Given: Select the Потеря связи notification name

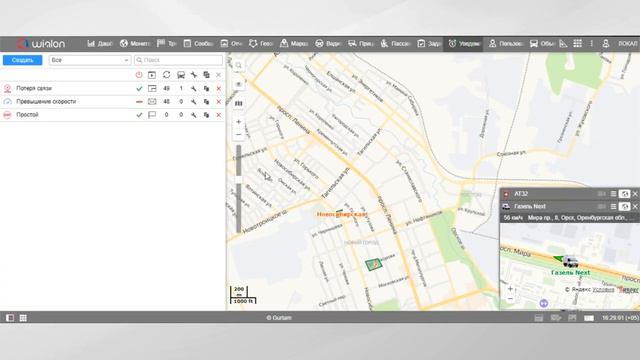Looking at the screenshot, I should tap(34, 88).
